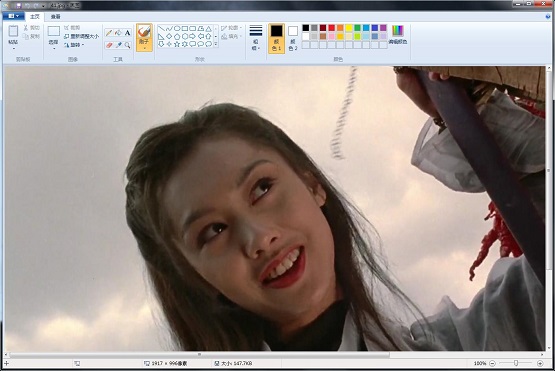Expand the Select dropdown arrow

54,48
